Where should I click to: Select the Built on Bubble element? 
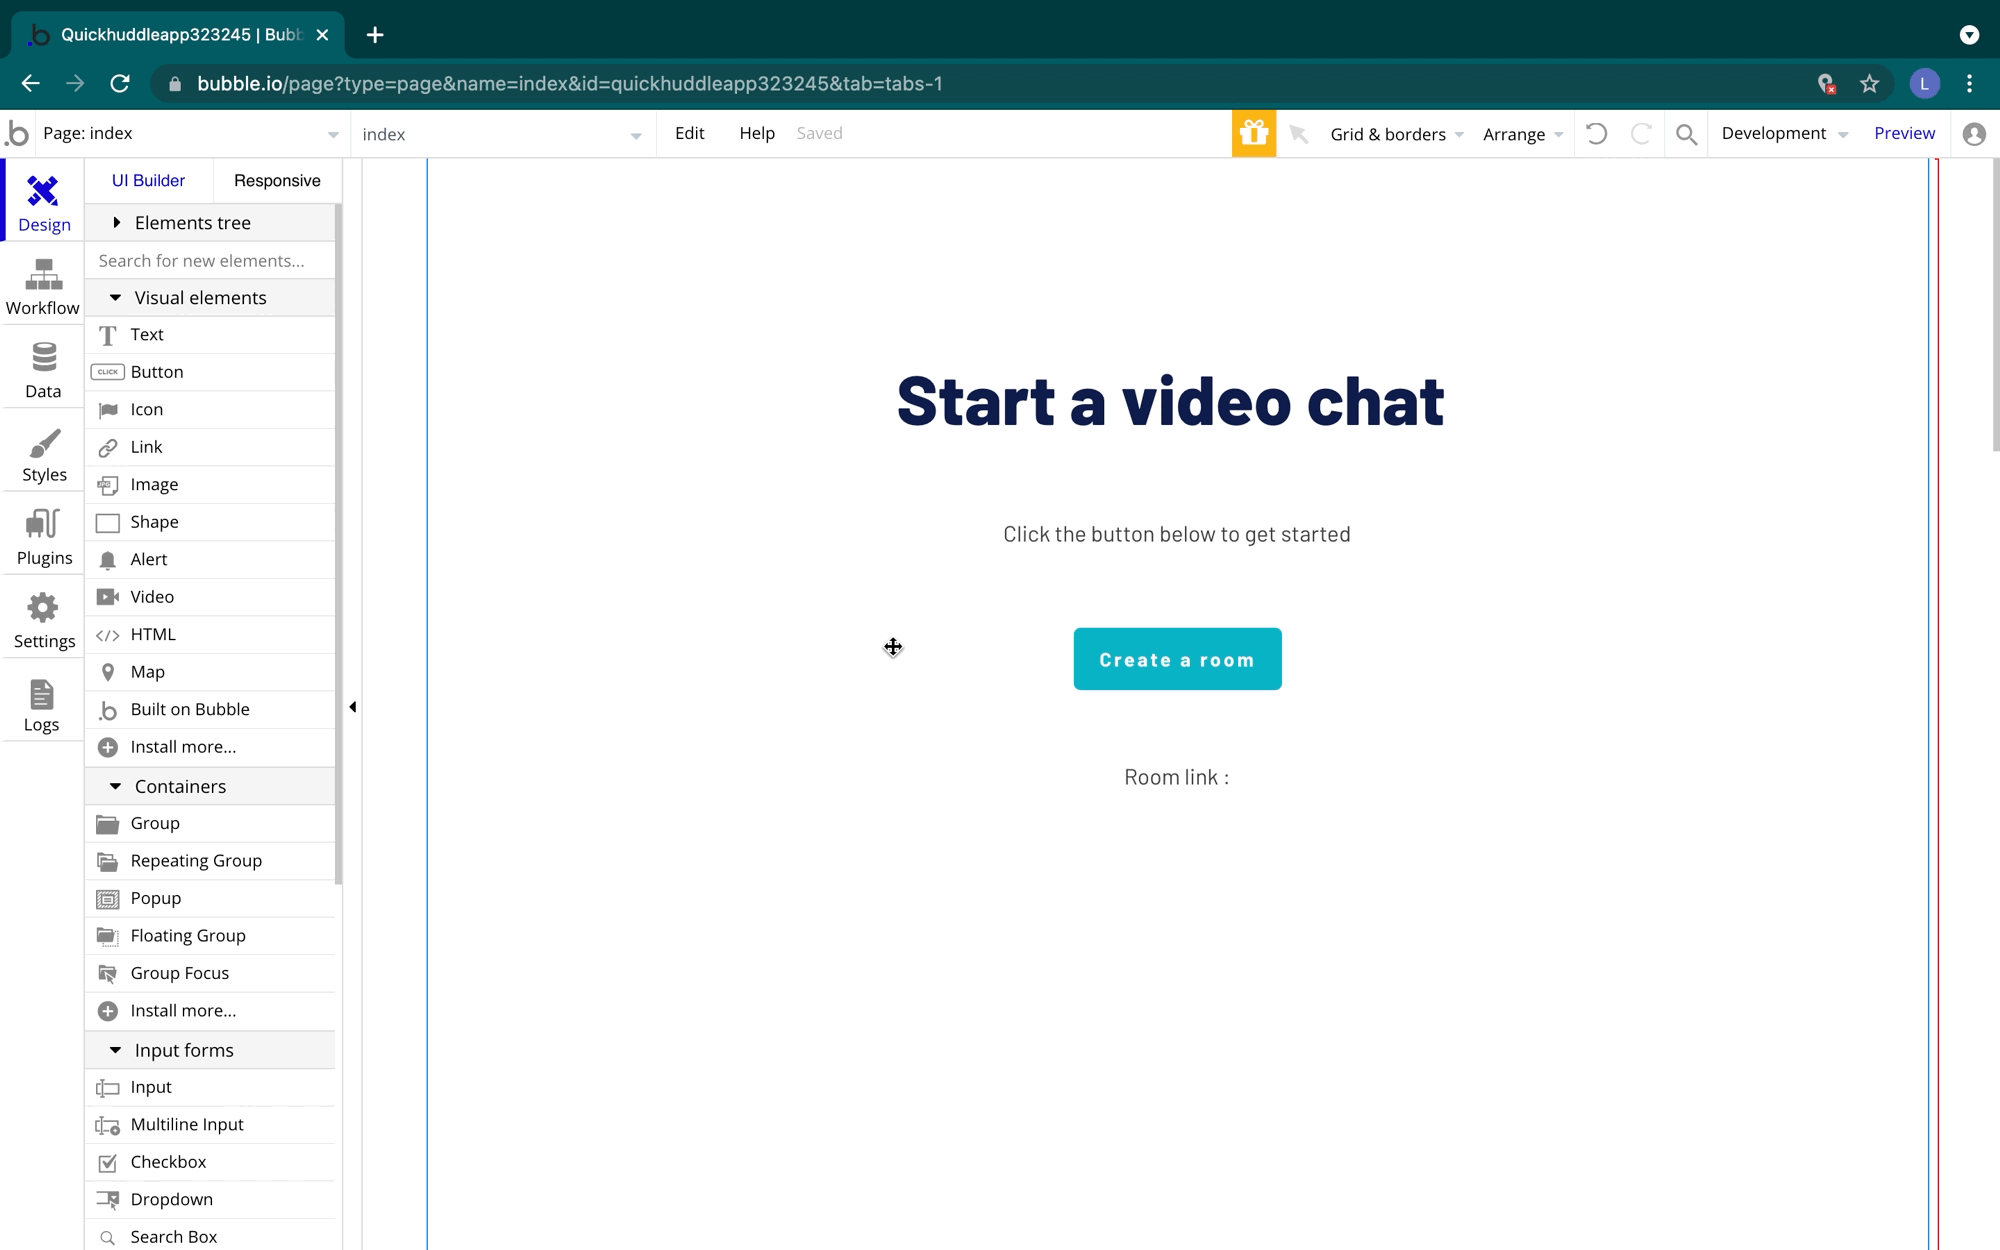click(210, 710)
